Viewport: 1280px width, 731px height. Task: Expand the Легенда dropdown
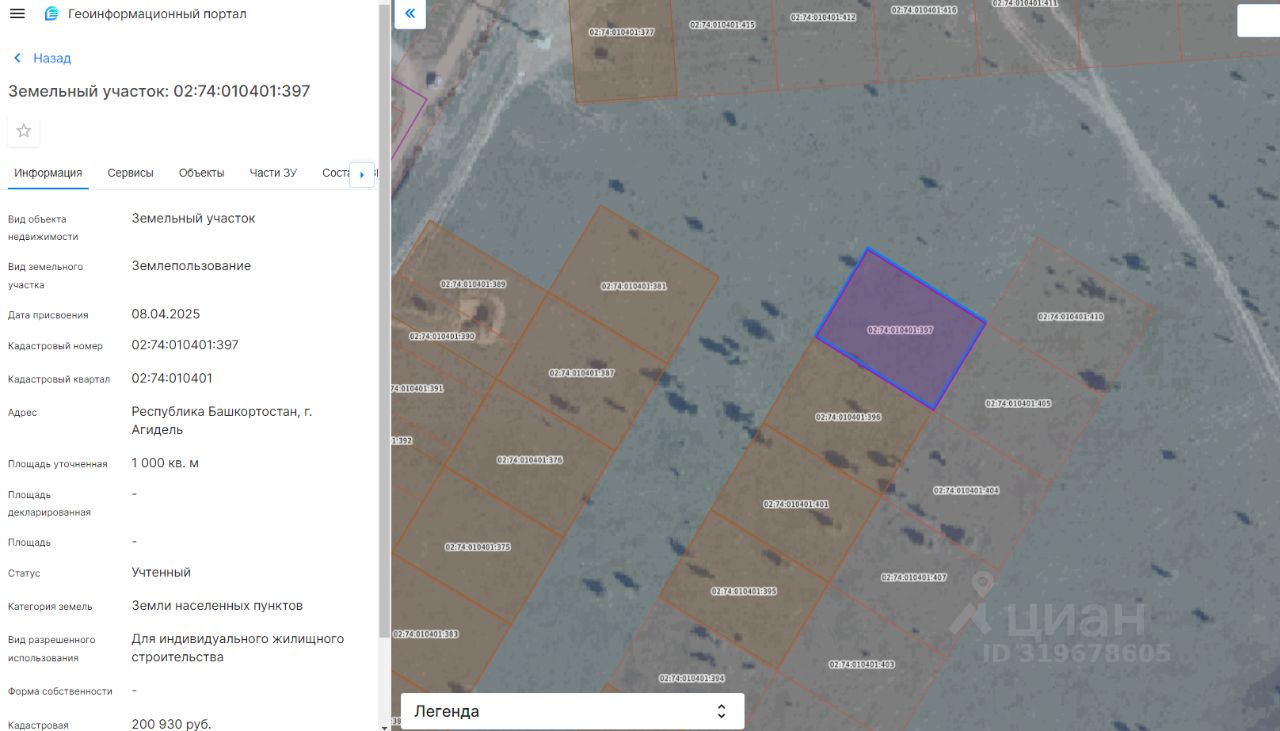pyautogui.click(x=573, y=711)
